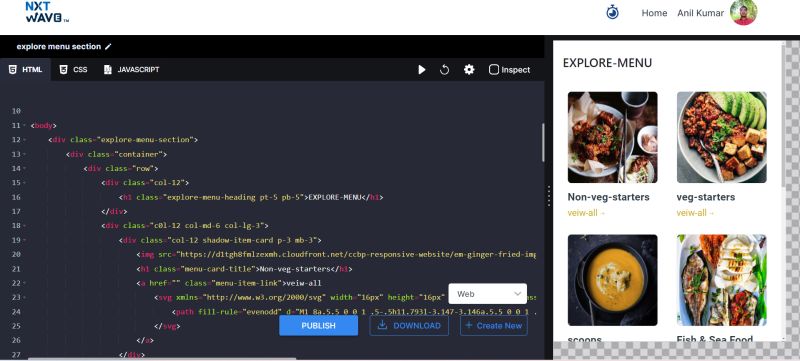Click the Non-veg-starters food thumbnail
The height and width of the screenshot is (361, 800).
coord(612,137)
